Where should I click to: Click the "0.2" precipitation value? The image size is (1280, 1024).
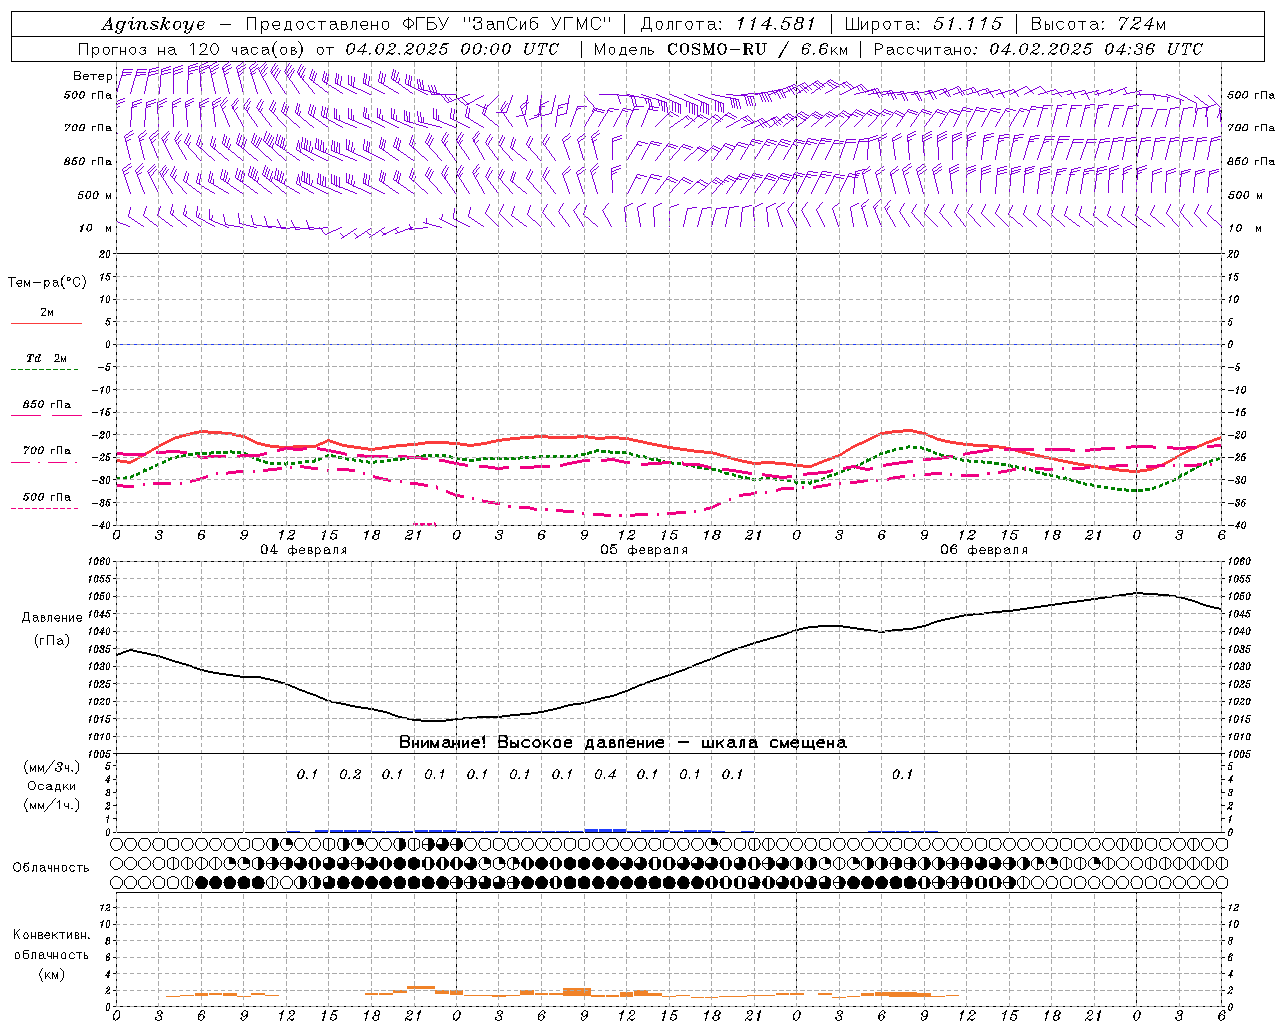tap(350, 774)
